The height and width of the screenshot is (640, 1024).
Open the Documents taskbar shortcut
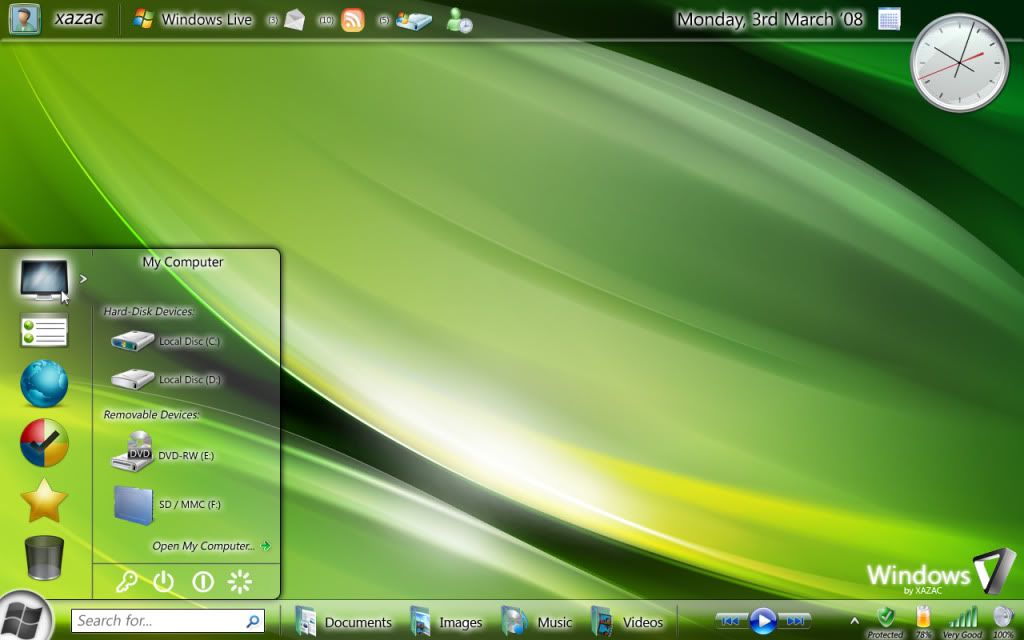coord(343,622)
